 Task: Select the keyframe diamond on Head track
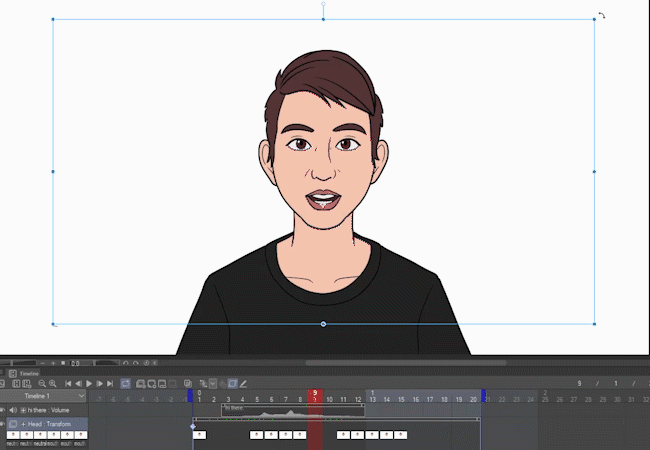tap(193, 426)
